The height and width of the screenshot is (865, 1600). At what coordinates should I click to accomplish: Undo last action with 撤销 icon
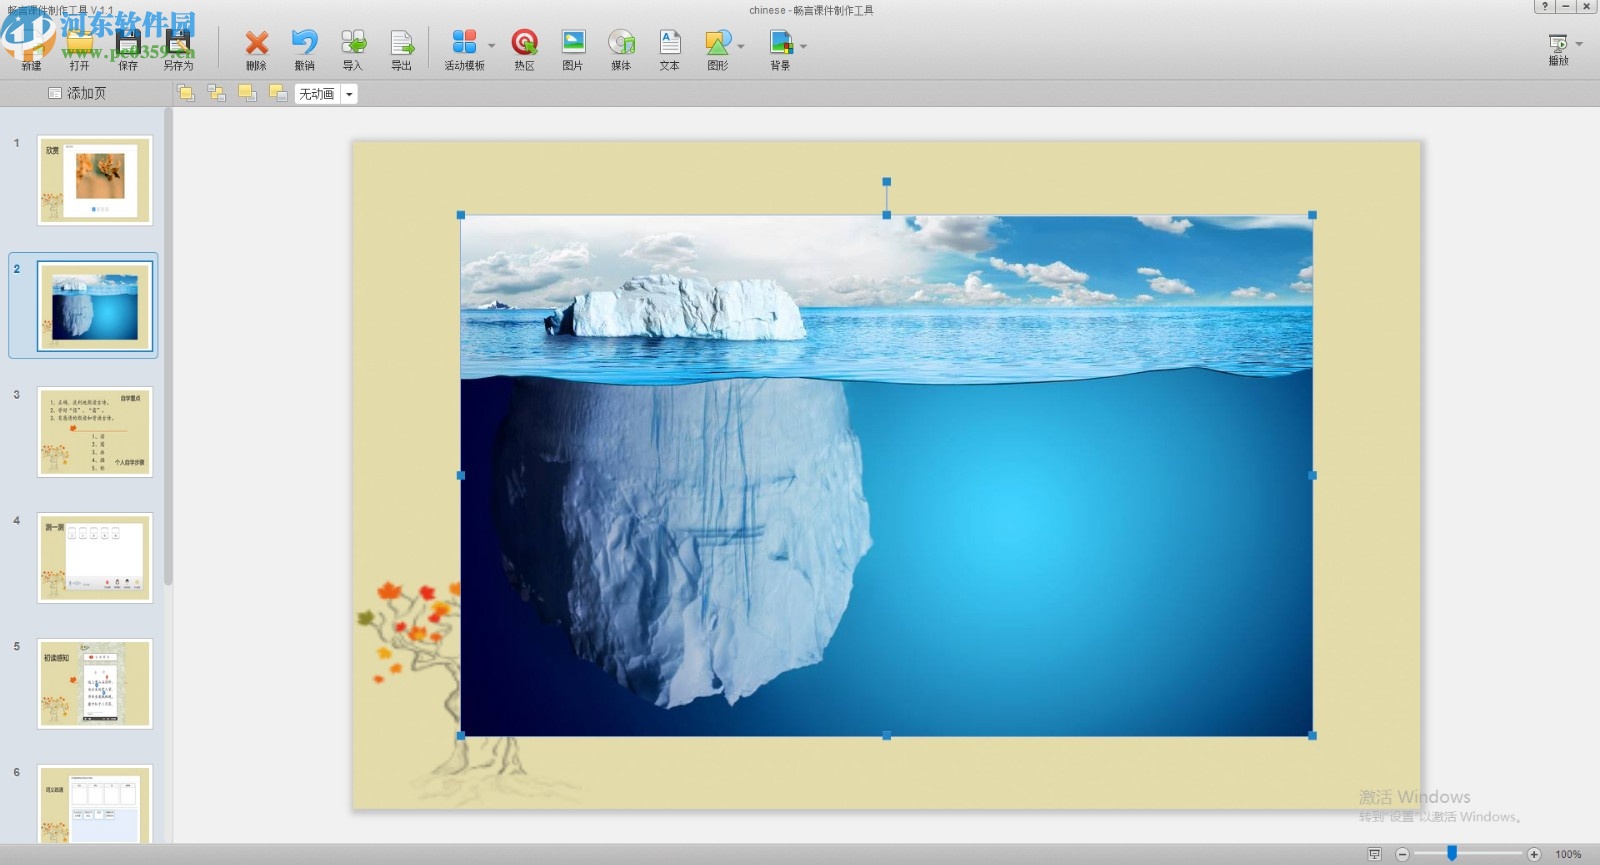(x=304, y=48)
